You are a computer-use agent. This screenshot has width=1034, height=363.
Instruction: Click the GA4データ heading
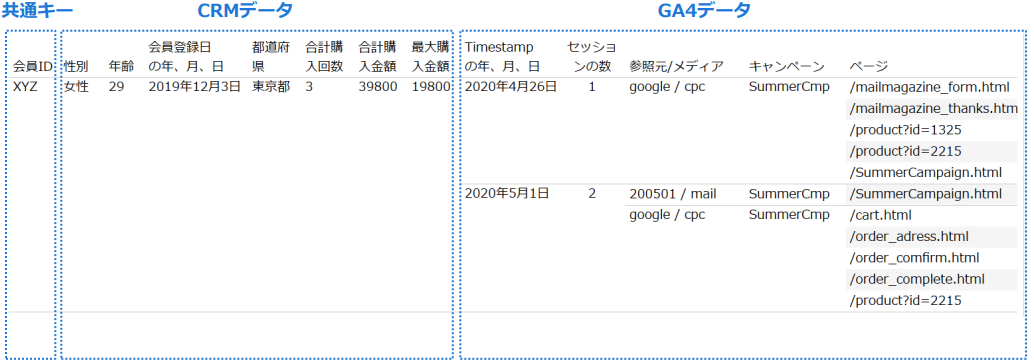coord(705,11)
